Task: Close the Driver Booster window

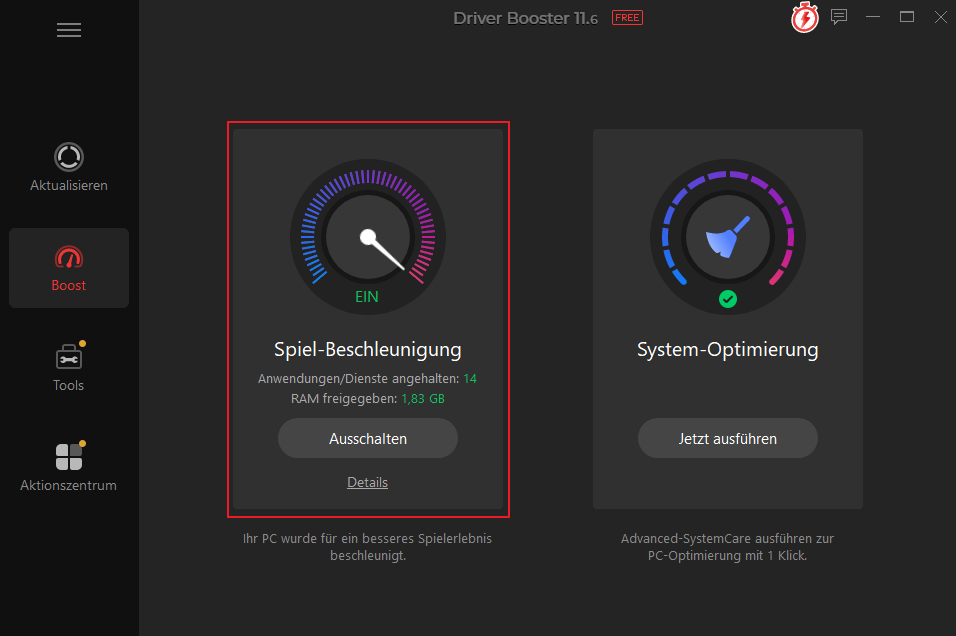Action: coord(941,17)
